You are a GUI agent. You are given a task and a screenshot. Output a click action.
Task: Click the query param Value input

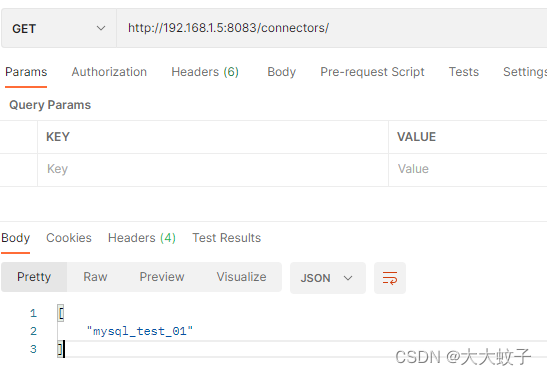pos(468,169)
